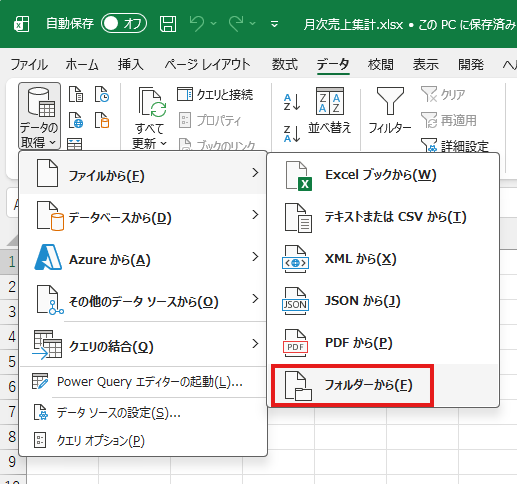Click the JSON file icon
The width and height of the screenshot is (517, 484).
pyautogui.click(x=295, y=301)
